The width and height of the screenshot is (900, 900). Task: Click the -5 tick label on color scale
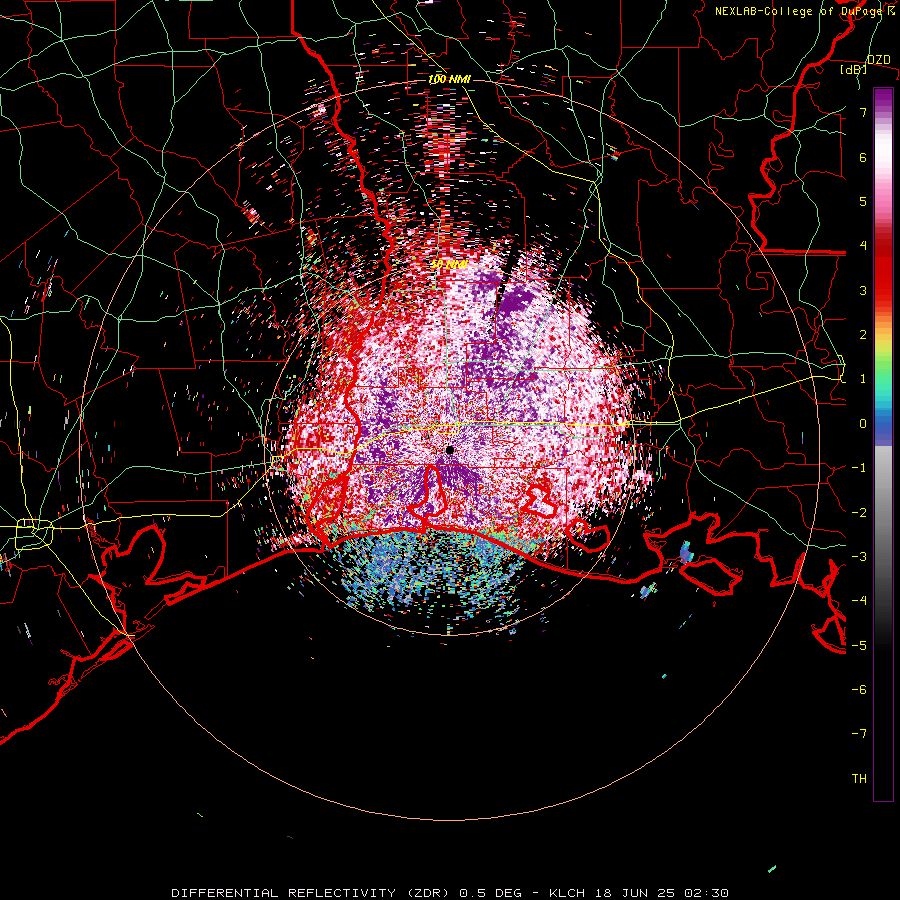tap(859, 645)
